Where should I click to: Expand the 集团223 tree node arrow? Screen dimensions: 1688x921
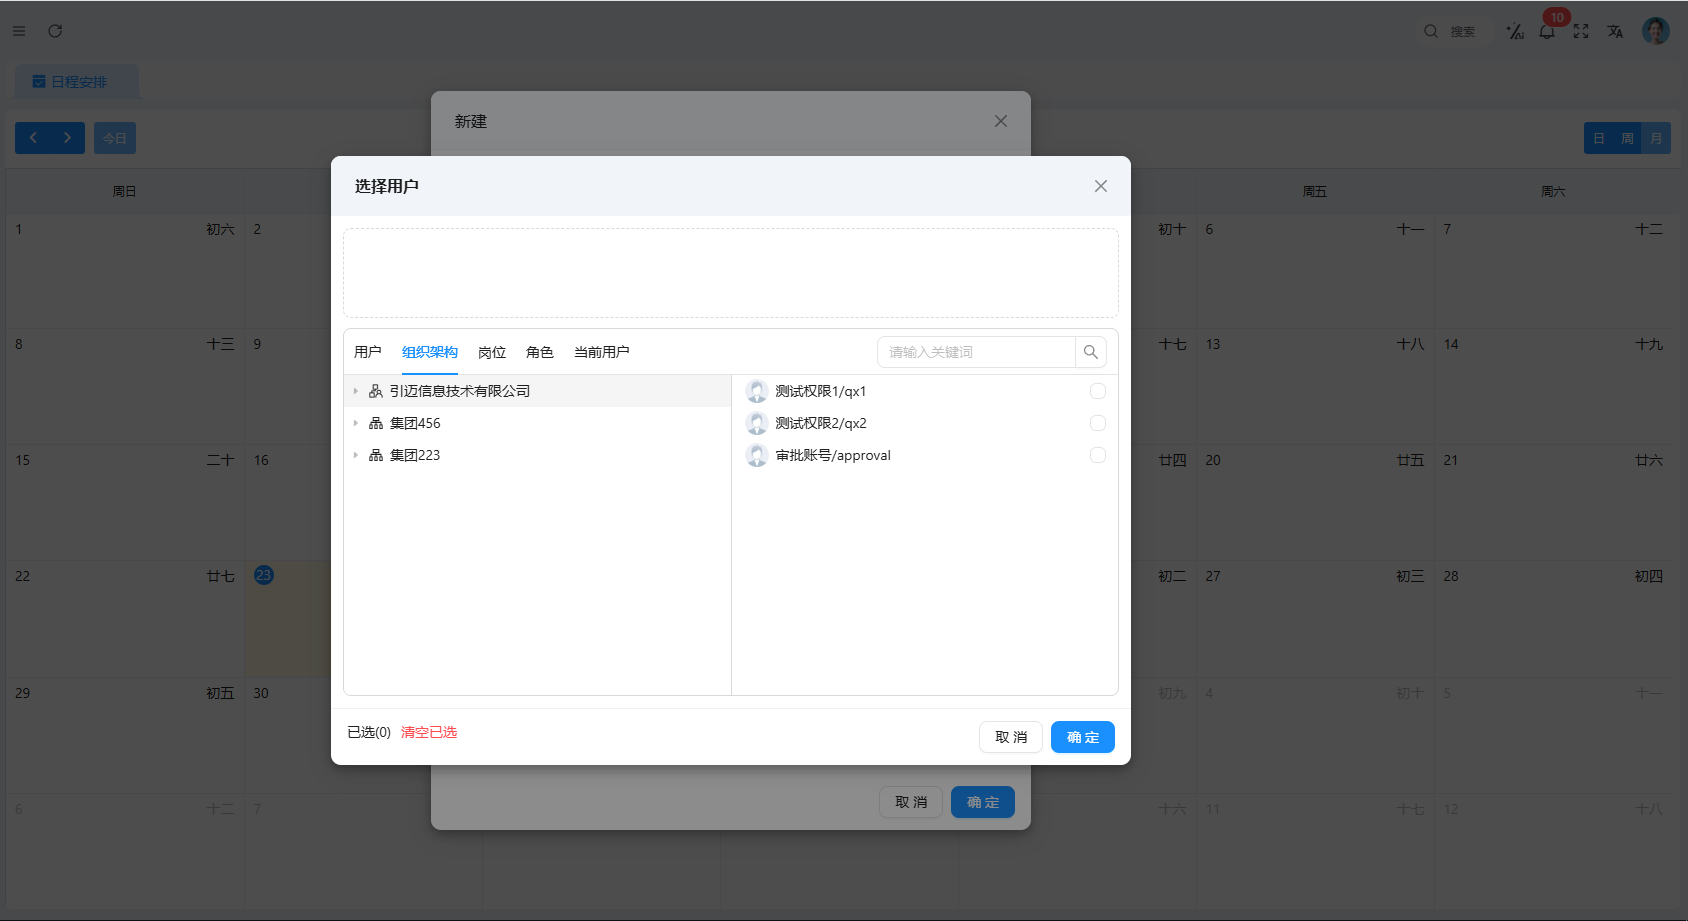coord(355,455)
